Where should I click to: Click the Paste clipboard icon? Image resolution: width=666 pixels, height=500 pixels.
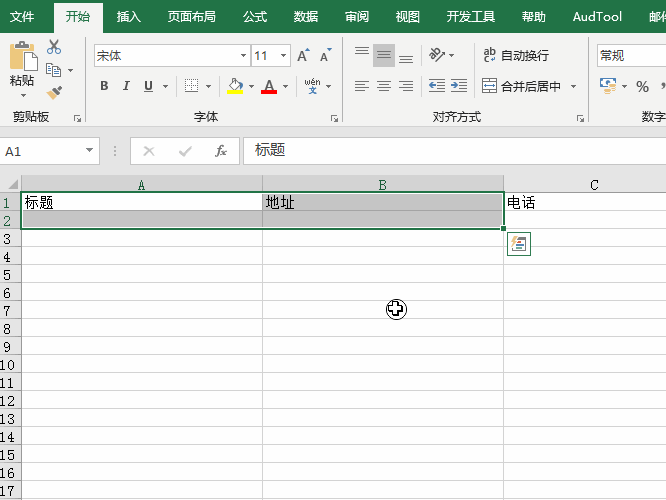[x=23, y=56]
